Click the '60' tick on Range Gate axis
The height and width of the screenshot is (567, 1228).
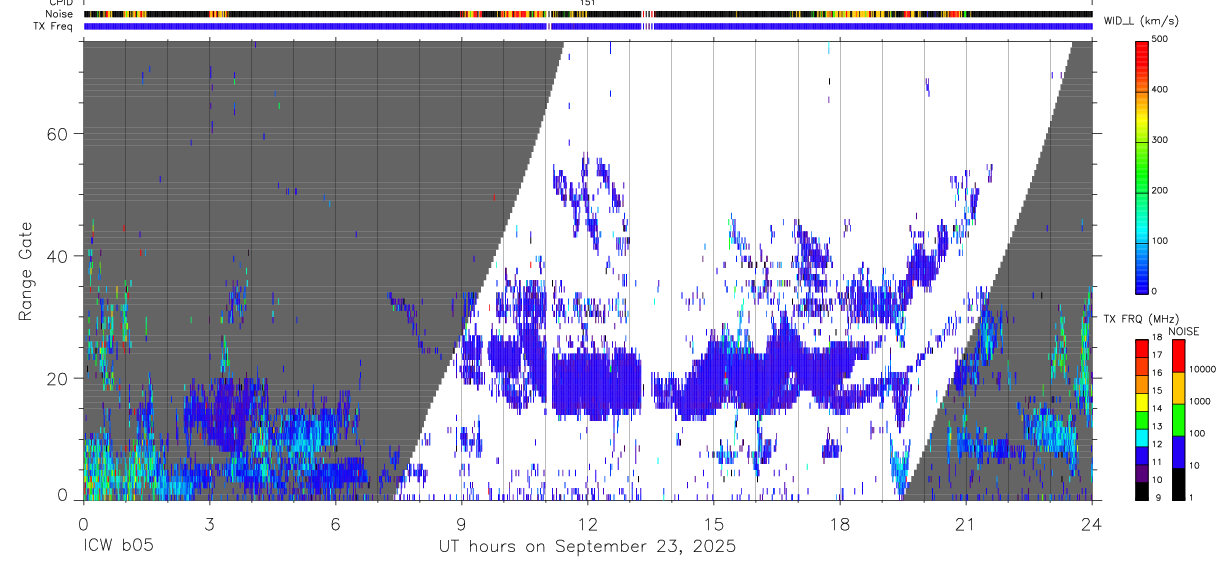pos(59,134)
